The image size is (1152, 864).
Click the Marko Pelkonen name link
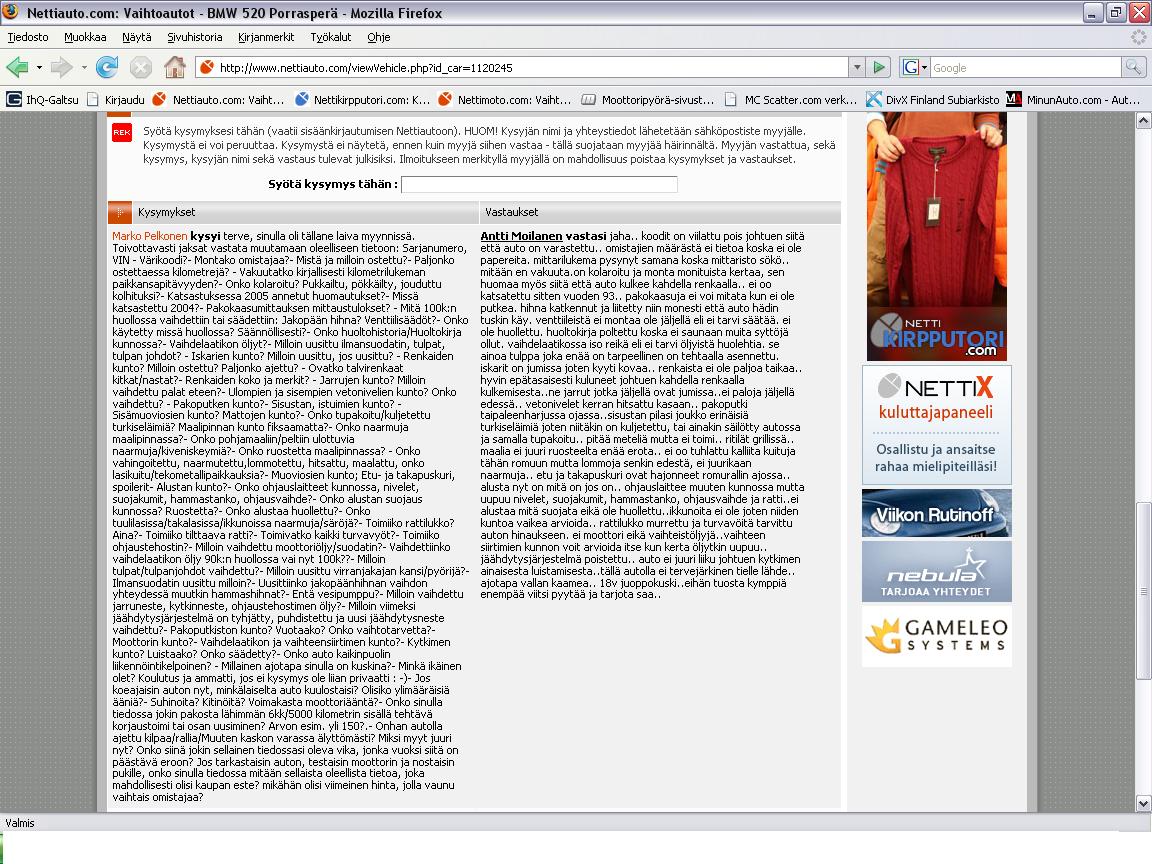[149, 236]
